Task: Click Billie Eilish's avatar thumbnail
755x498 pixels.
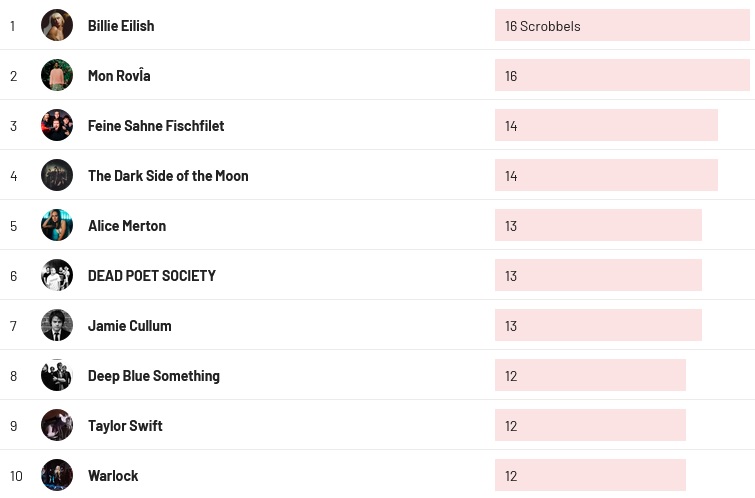Action: (57, 25)
